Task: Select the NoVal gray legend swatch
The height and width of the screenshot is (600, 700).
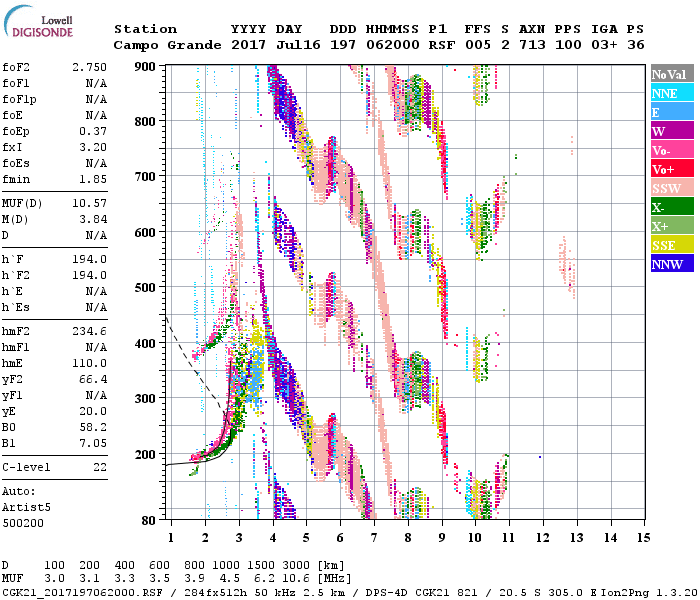Action: (x=671, y=74)
